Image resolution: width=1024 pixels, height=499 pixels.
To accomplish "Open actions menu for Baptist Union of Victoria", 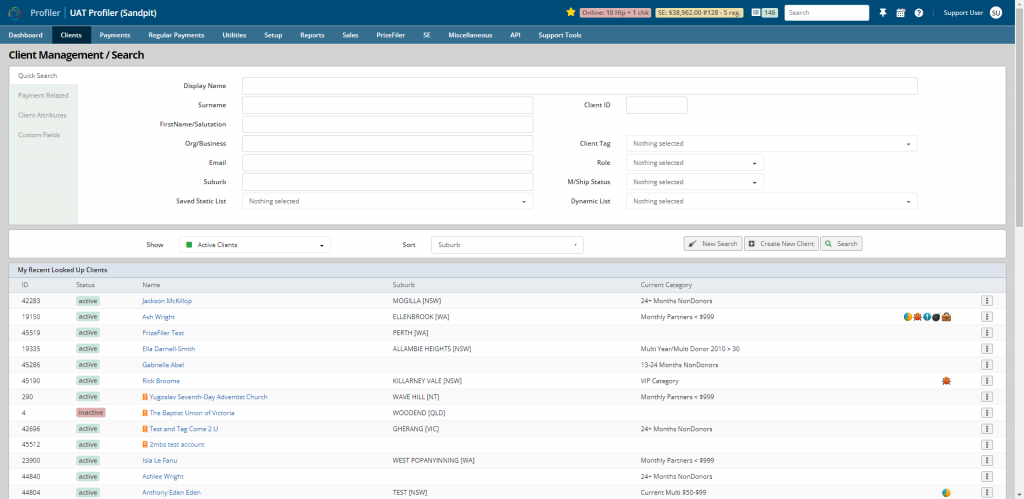I will [x=987, y=413].
